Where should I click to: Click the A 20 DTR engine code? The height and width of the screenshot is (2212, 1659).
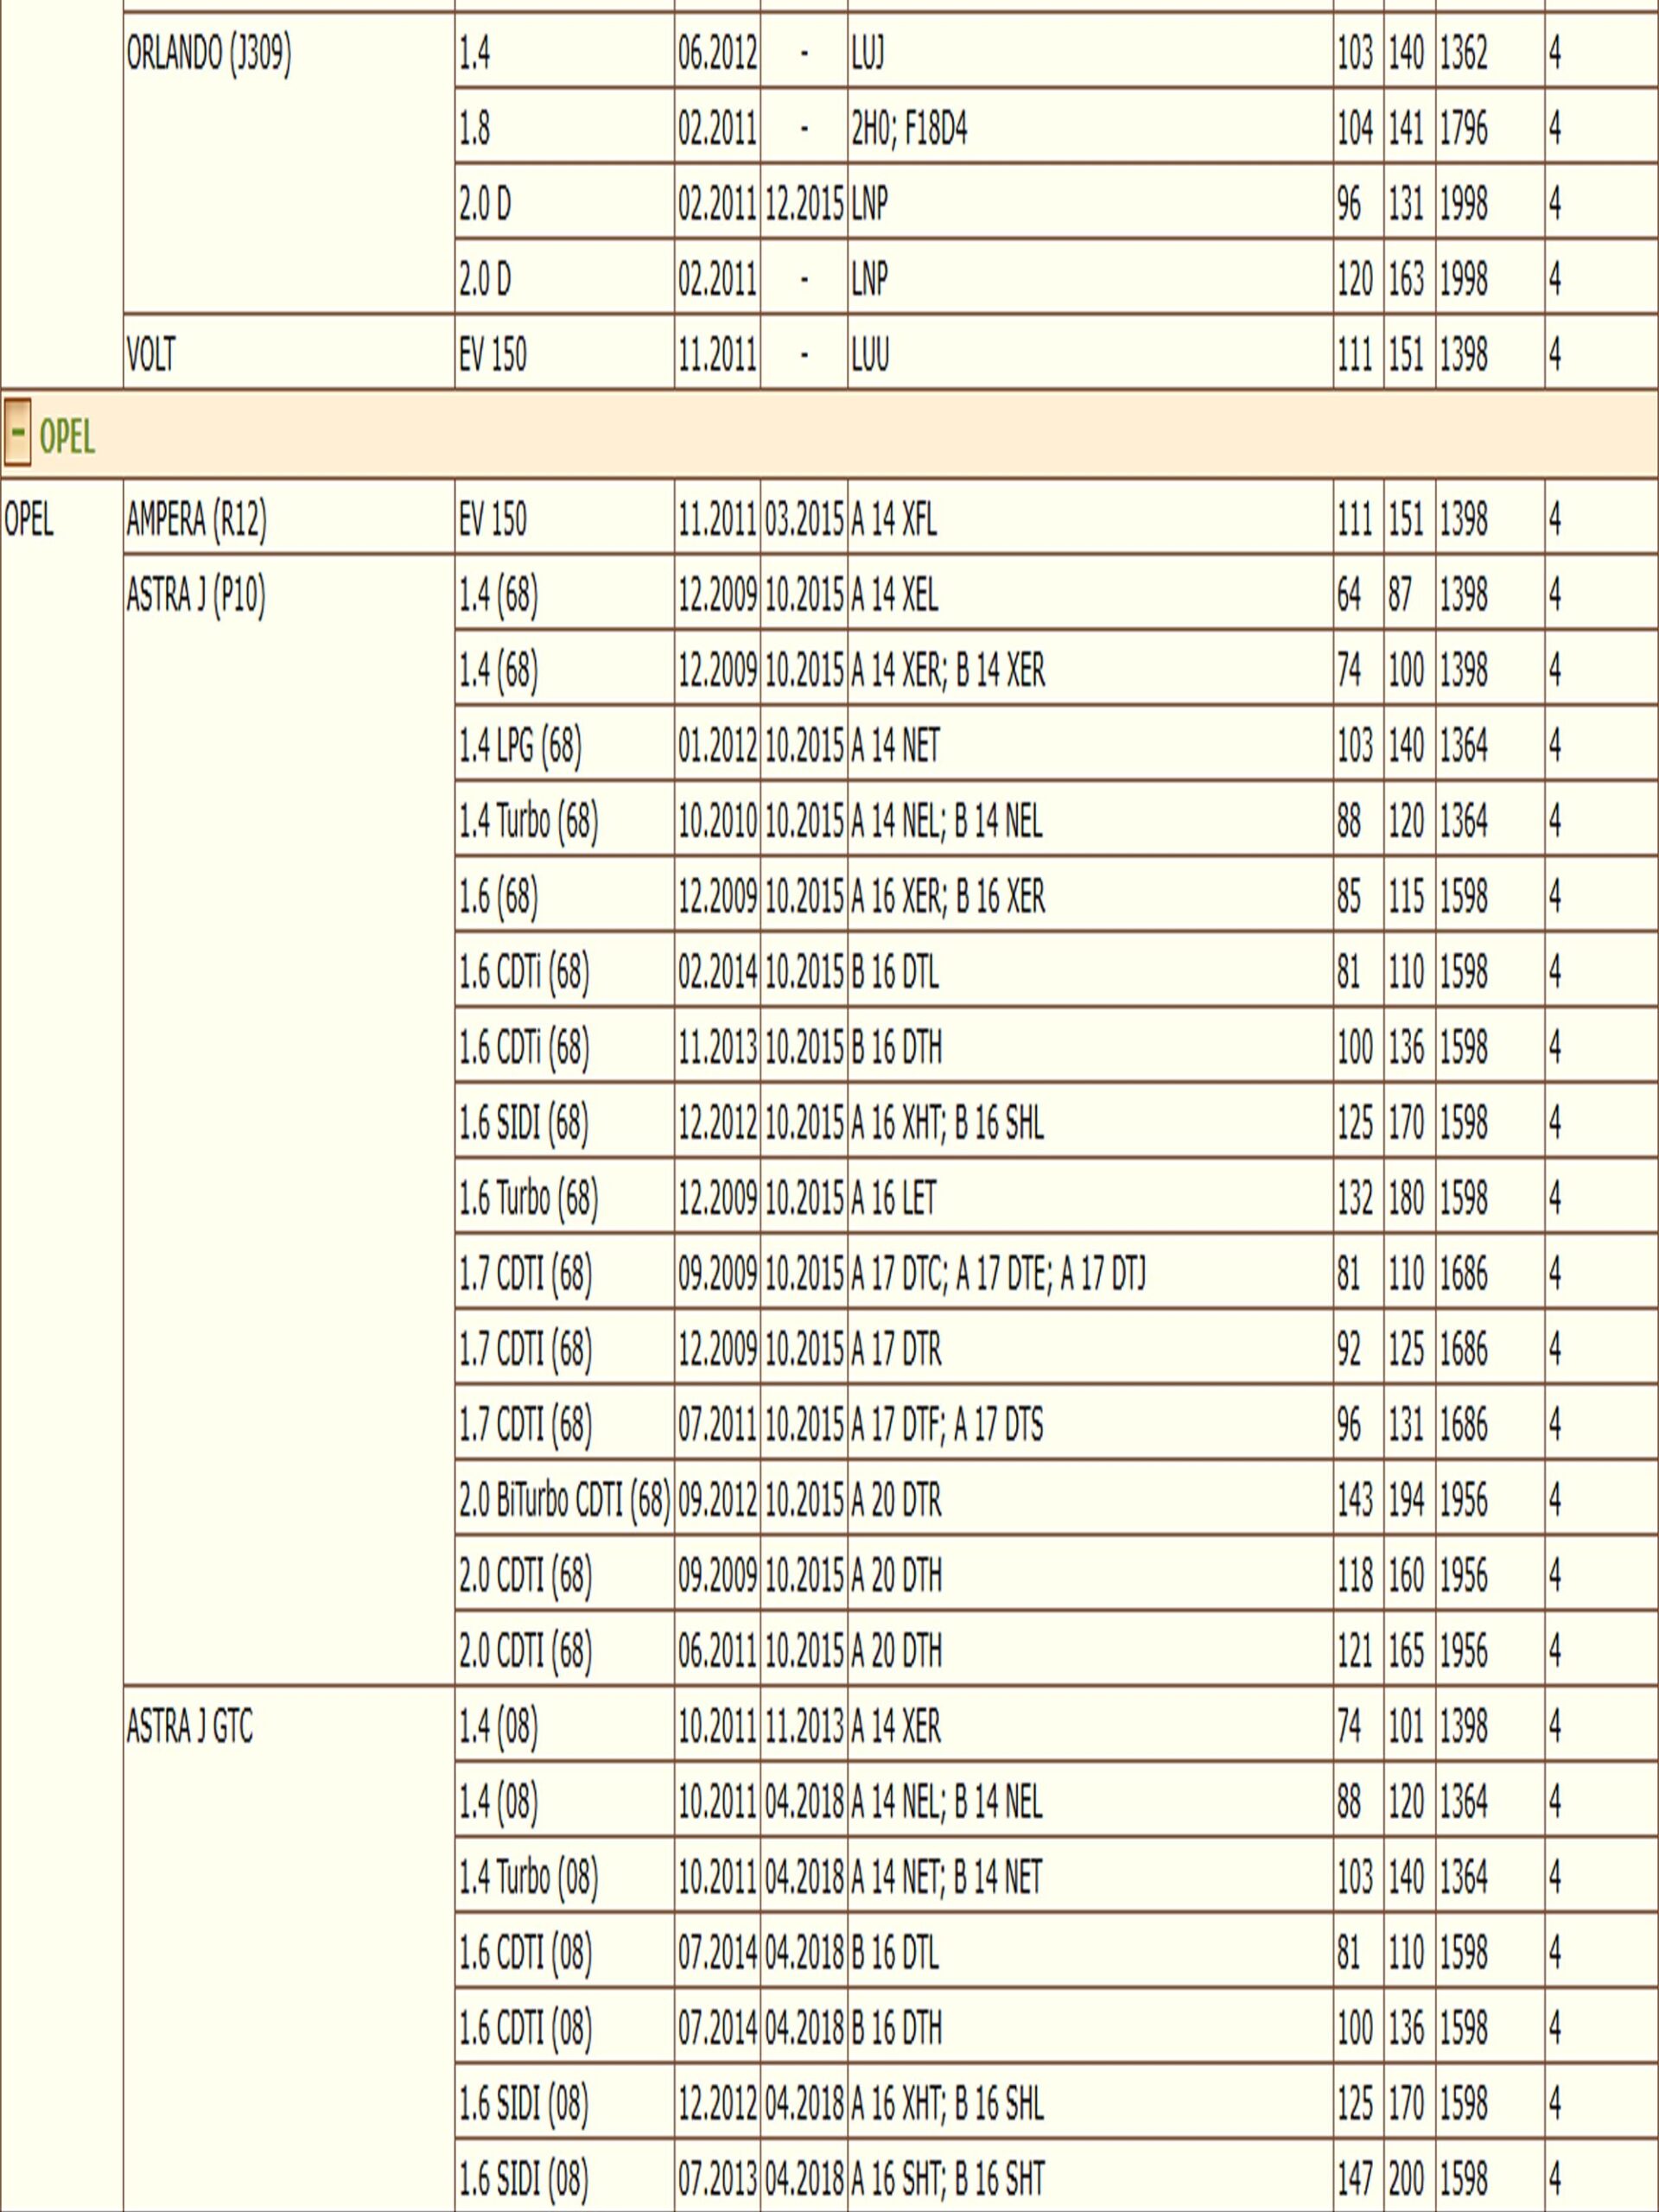click(896, 1500)
